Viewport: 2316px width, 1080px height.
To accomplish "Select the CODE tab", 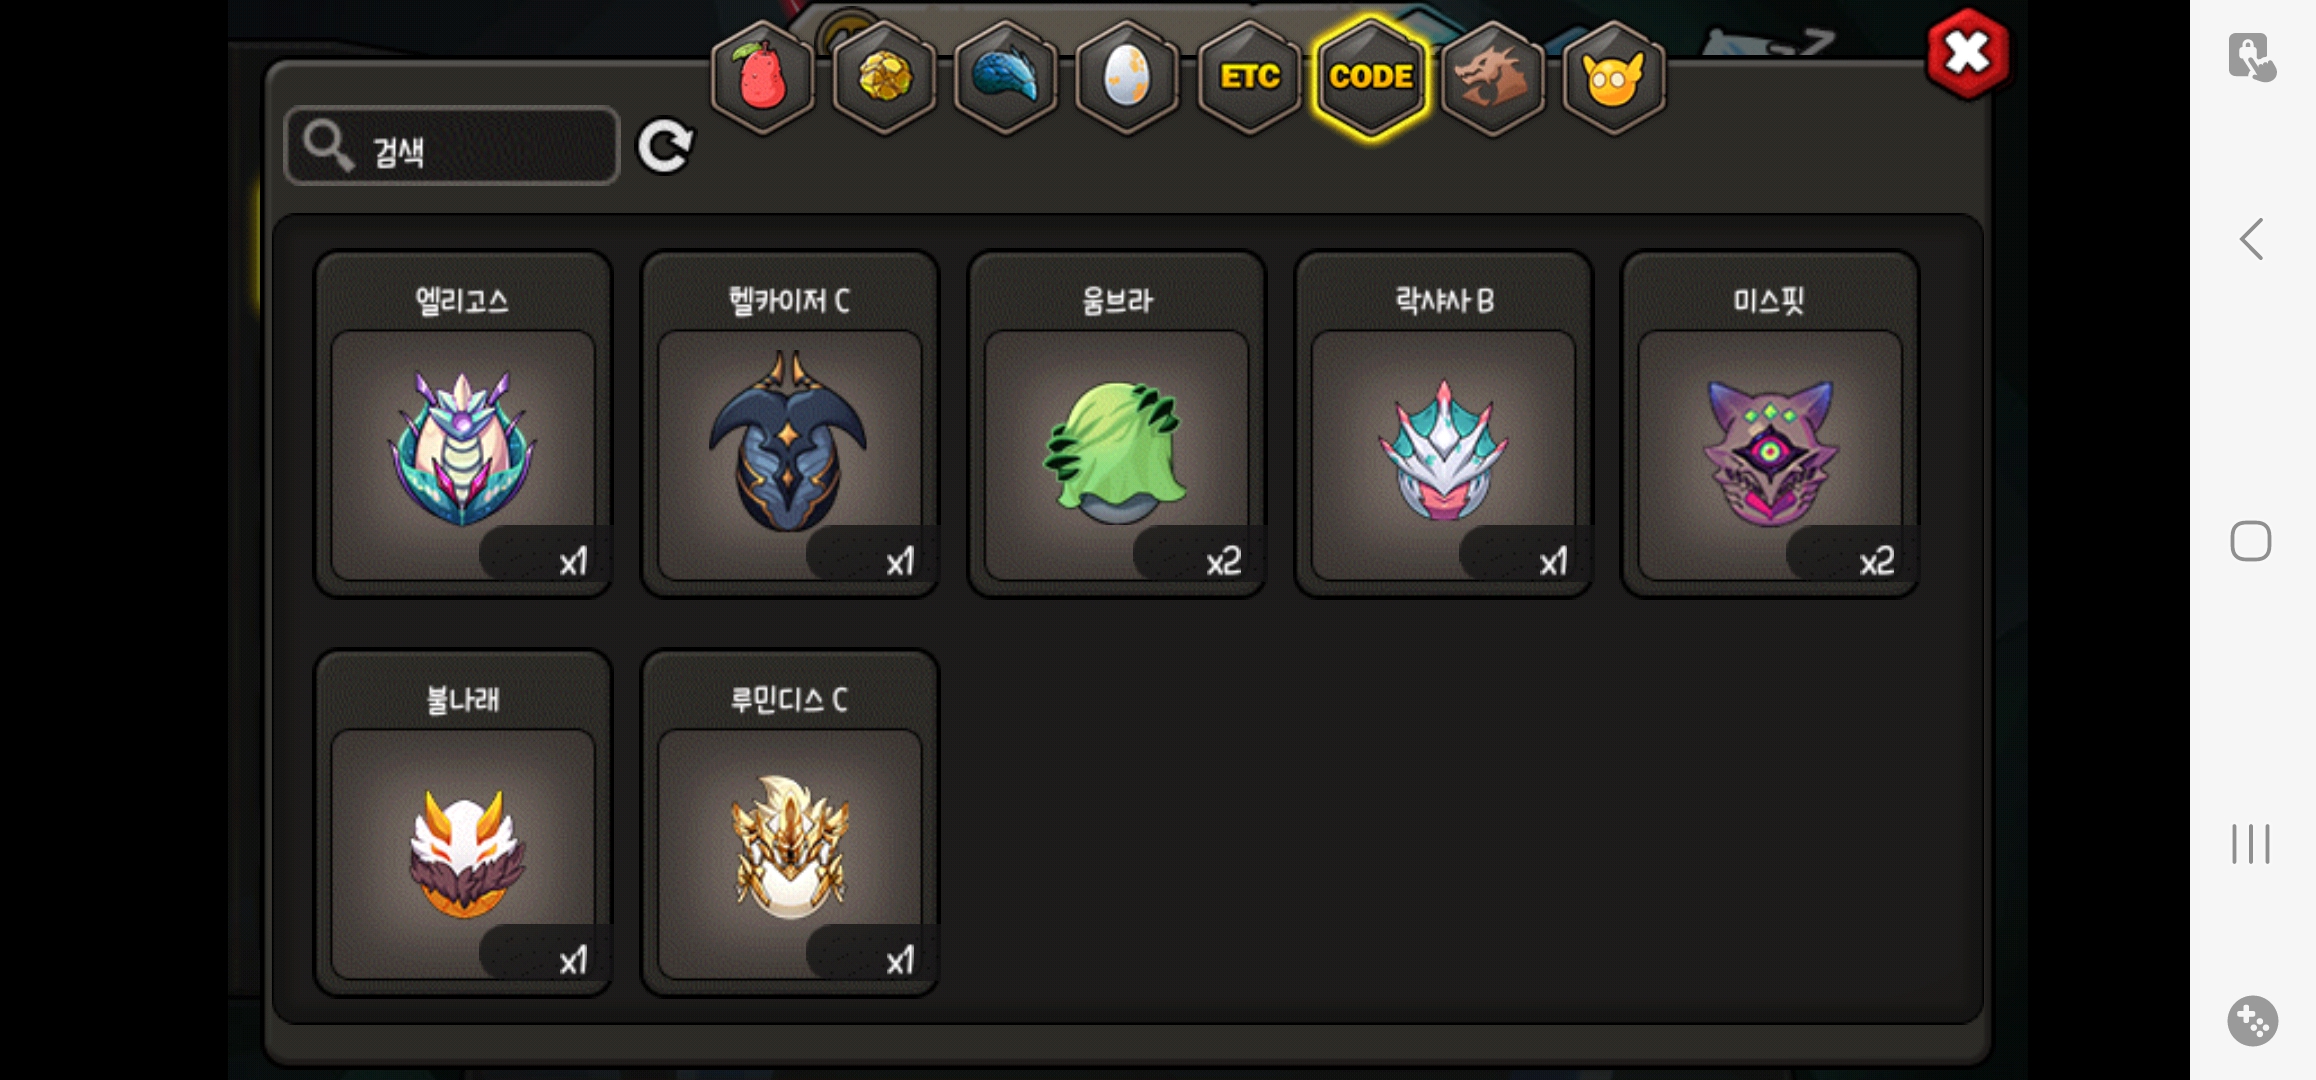I will 1371,77.
